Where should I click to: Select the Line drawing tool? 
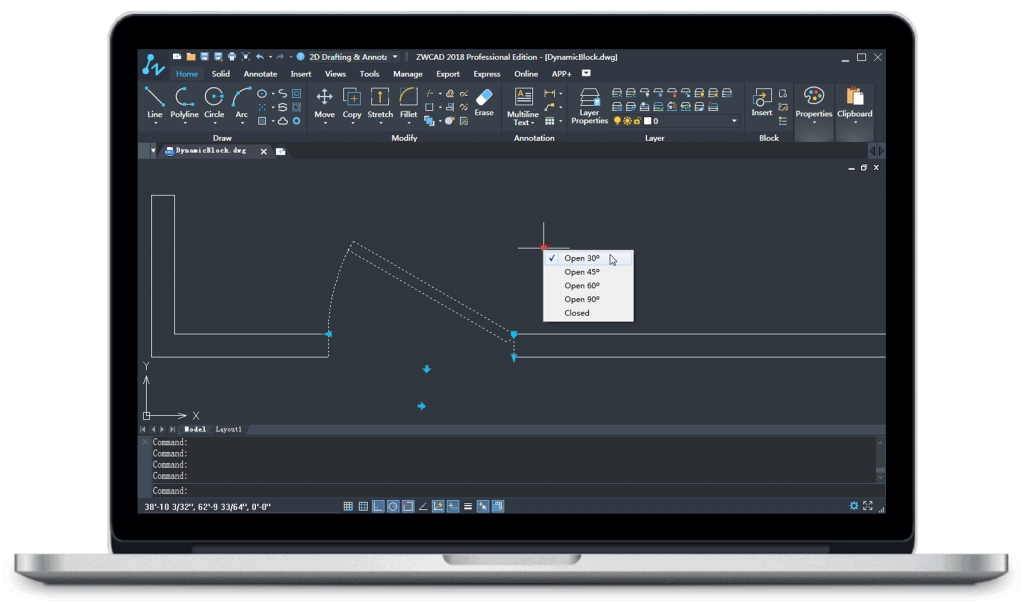[x=154, y=102]
